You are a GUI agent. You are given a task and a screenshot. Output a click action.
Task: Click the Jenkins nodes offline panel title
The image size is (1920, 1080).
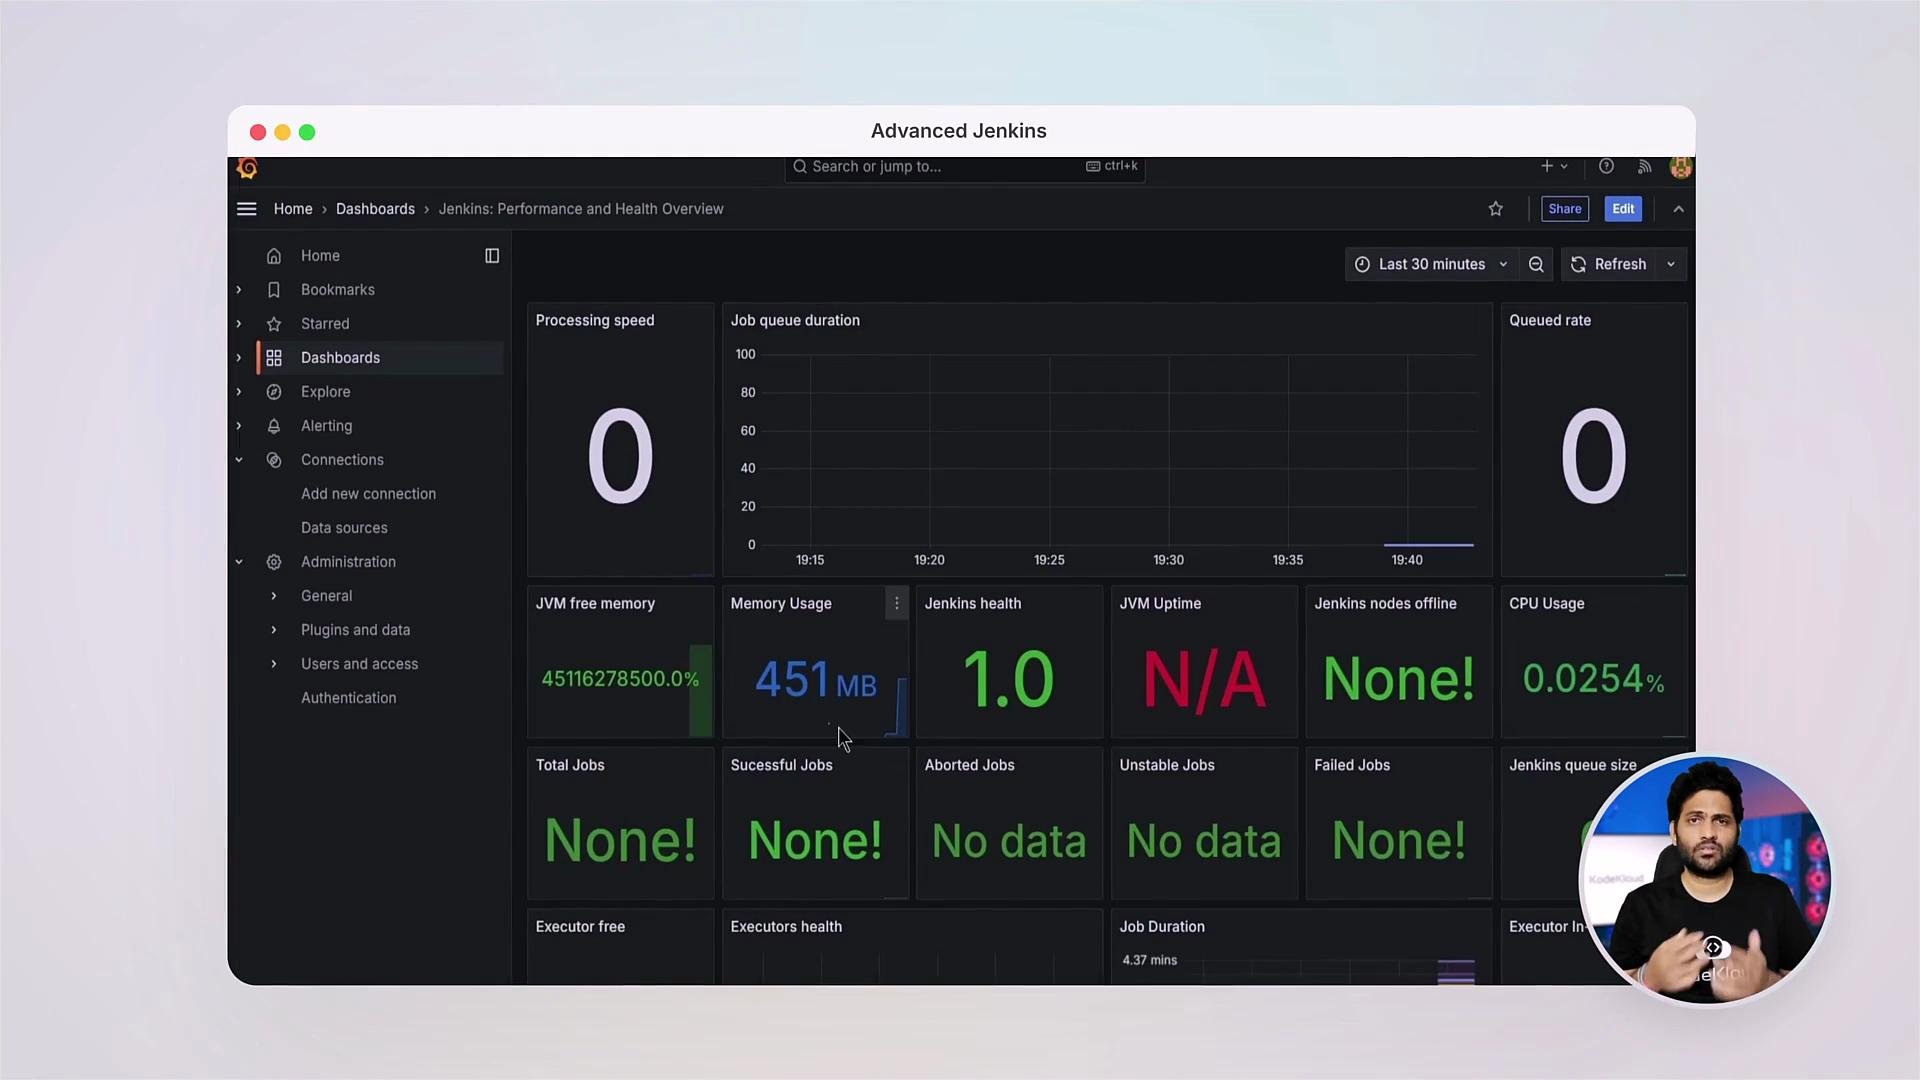click(1385, 603)
